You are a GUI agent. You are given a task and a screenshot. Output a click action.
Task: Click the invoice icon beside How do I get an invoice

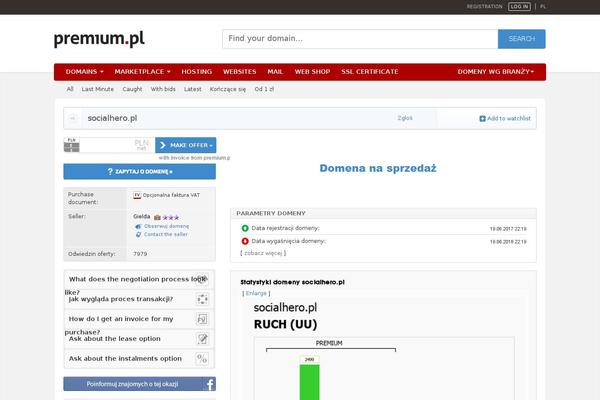202,319
